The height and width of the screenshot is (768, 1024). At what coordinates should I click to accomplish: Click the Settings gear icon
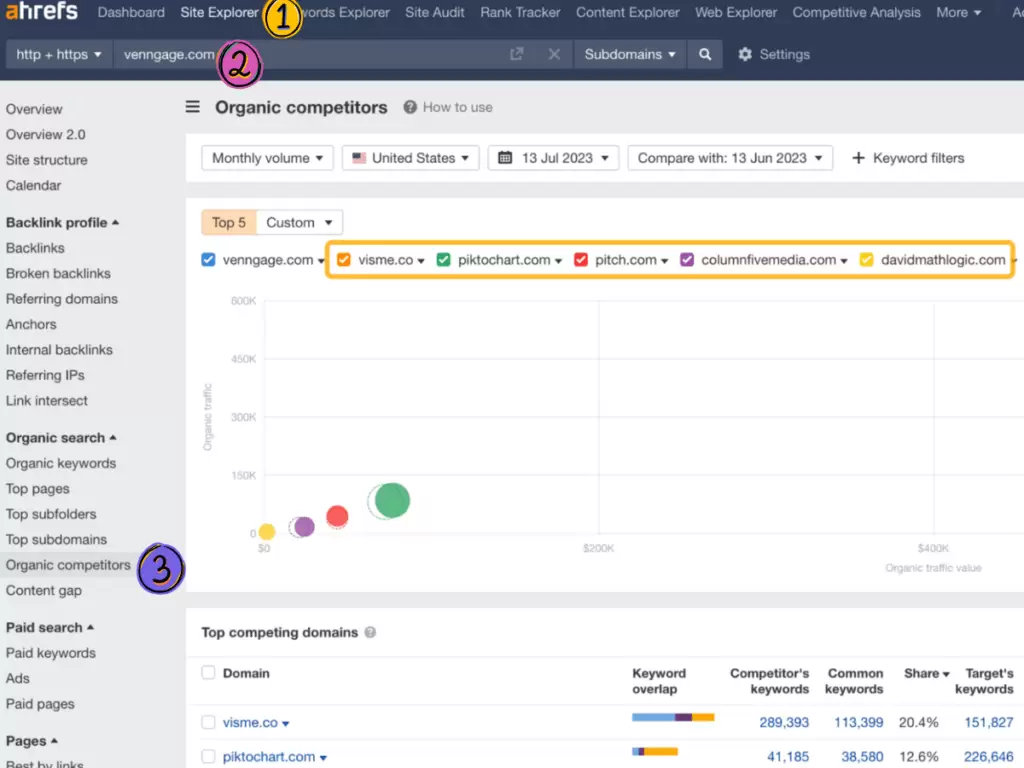[745, 54]
